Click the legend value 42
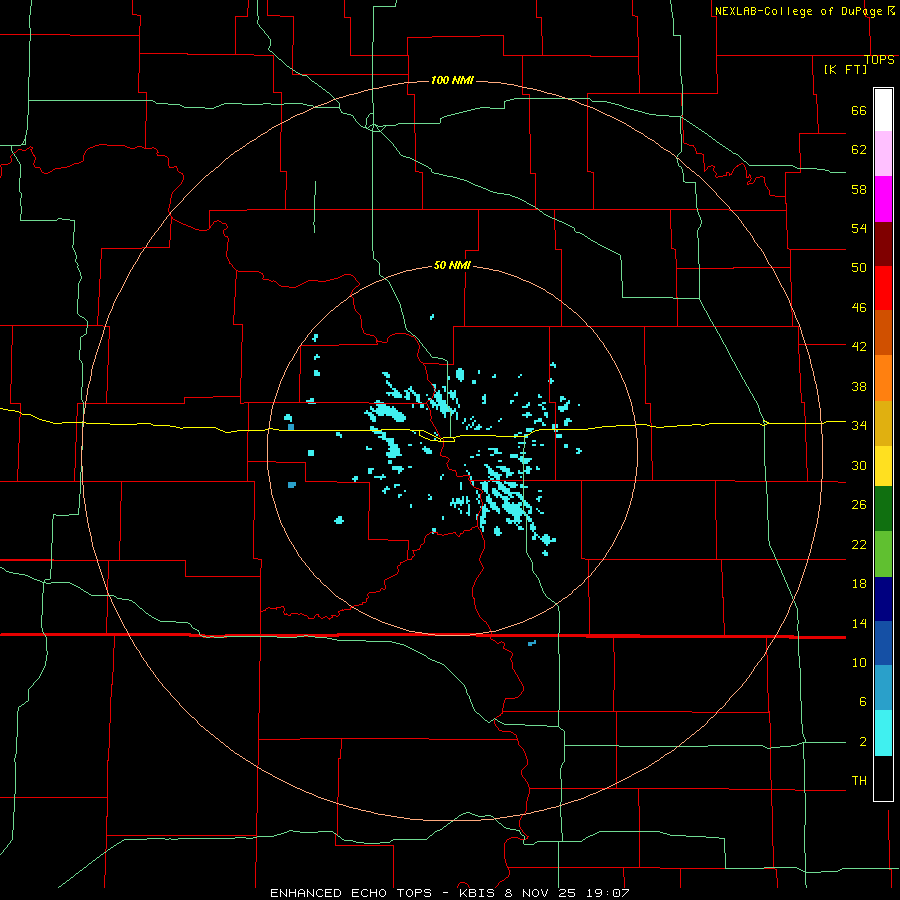This screenshot has width=900, height=900. click(x=859, y=346)
